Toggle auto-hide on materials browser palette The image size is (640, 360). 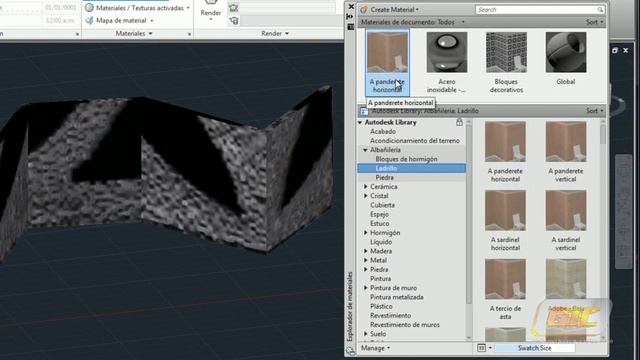pos(350,17)
